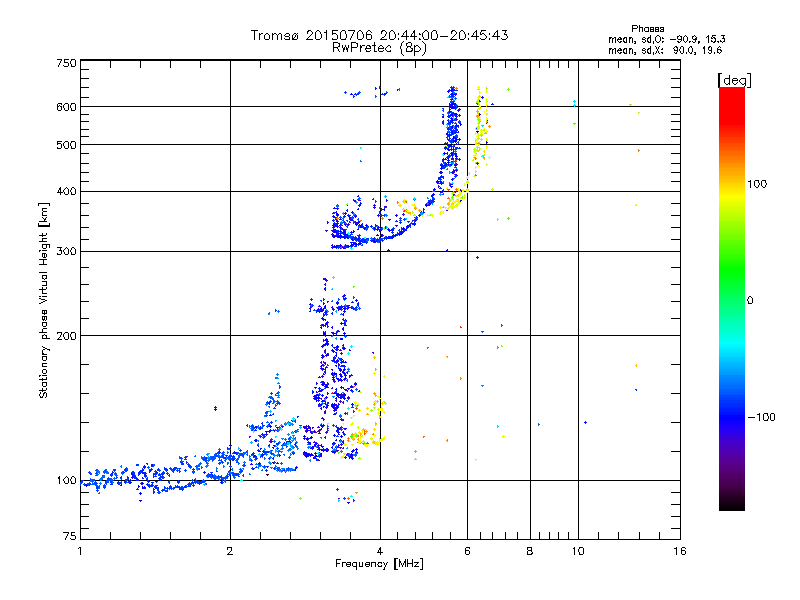
Task: Click the 'Phases' header text
Action: click(647, 29)
